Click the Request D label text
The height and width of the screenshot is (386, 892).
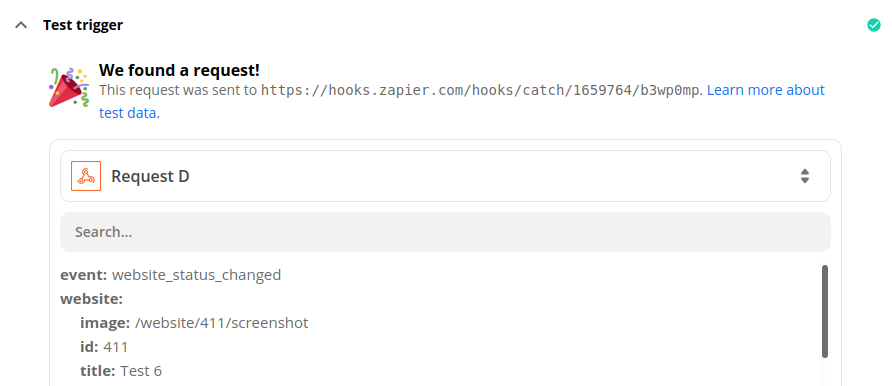(x=150, y=176)
